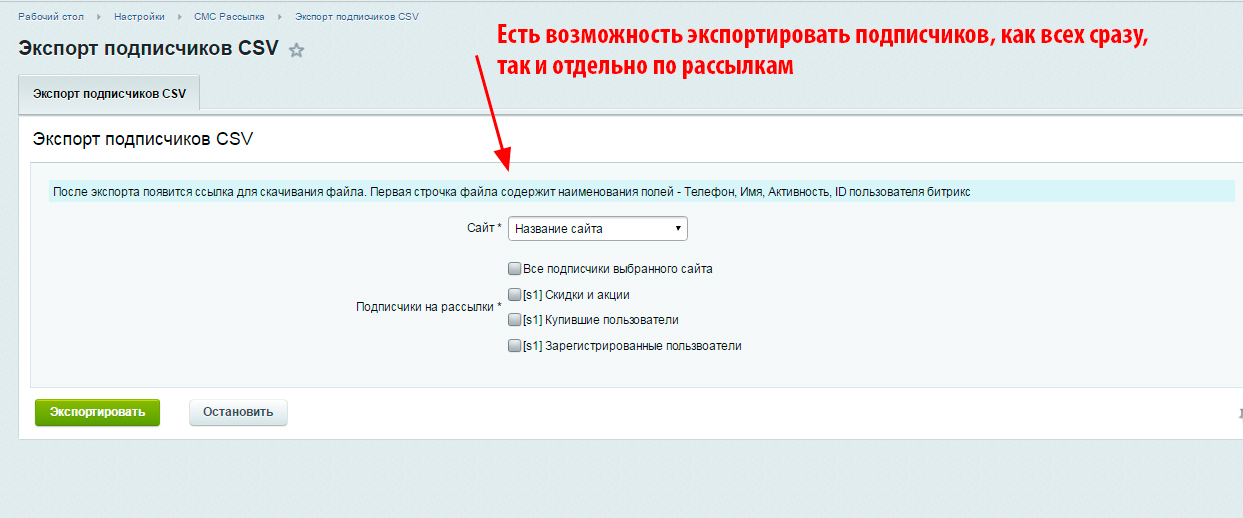Navigate to the СМС Рассылка breadcrumb
1243x518 pixels.
point(229,17)
